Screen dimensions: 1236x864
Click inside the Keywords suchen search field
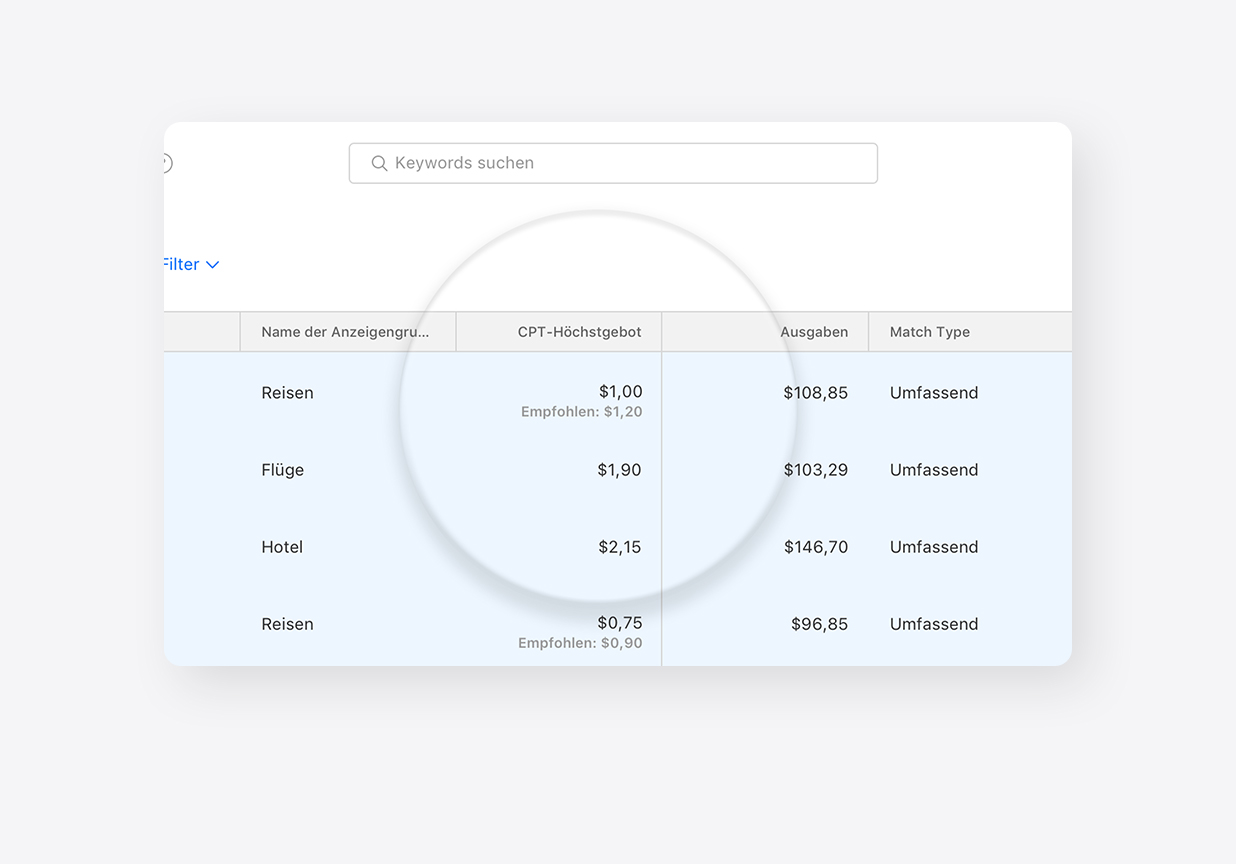(613, 163)
